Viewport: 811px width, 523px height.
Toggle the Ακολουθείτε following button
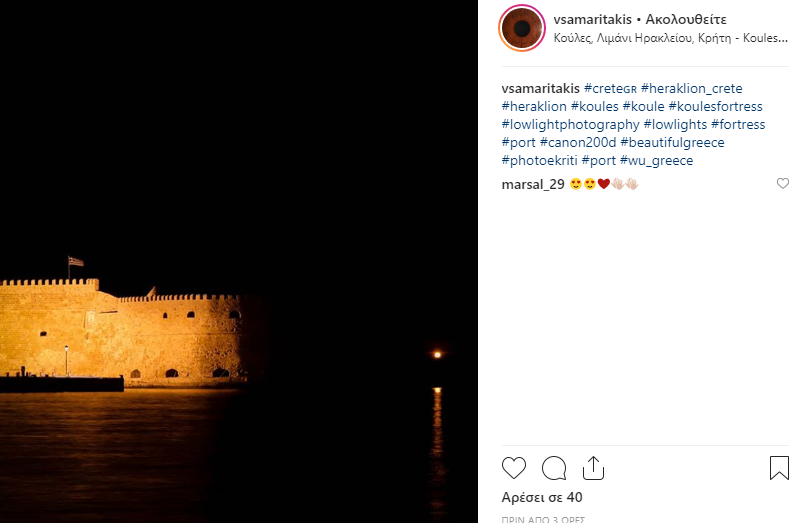[x=686, y=20]
